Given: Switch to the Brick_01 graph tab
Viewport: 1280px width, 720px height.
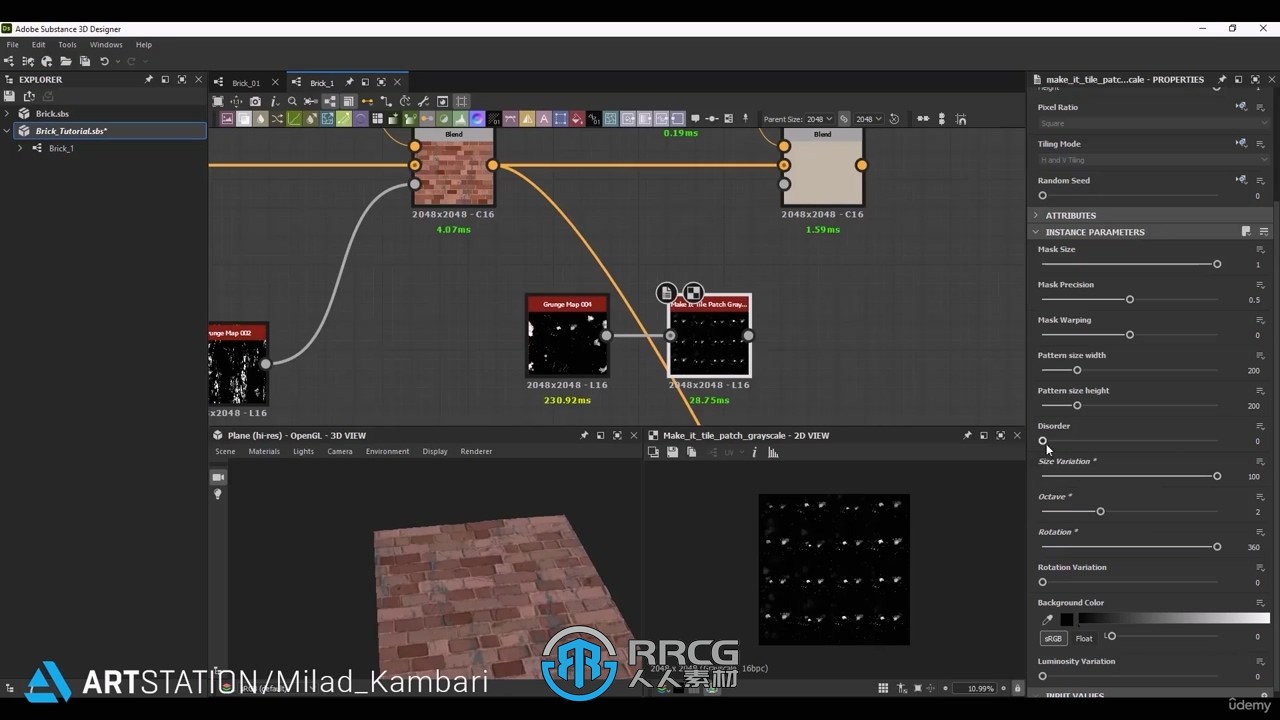Looking at the screenshot, I should pyautogui.click(x=245, y=83).
